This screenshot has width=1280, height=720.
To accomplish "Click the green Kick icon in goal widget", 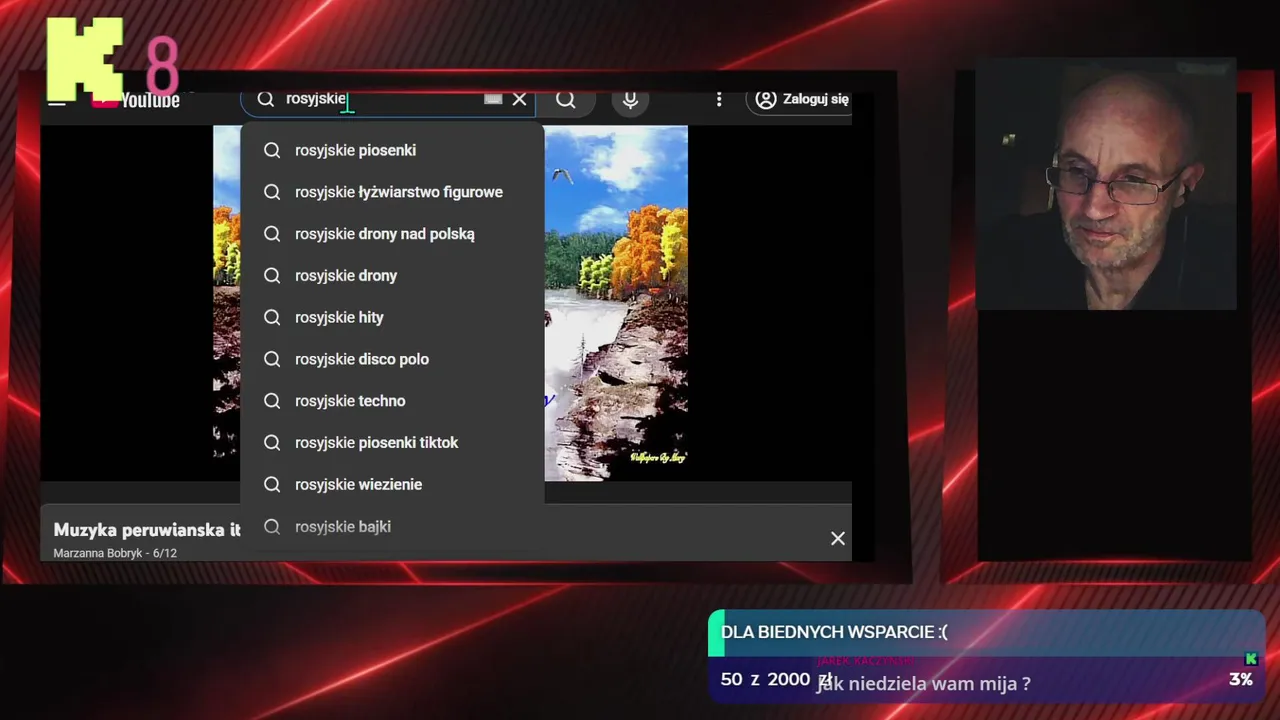I will [x=1250, y=659].
